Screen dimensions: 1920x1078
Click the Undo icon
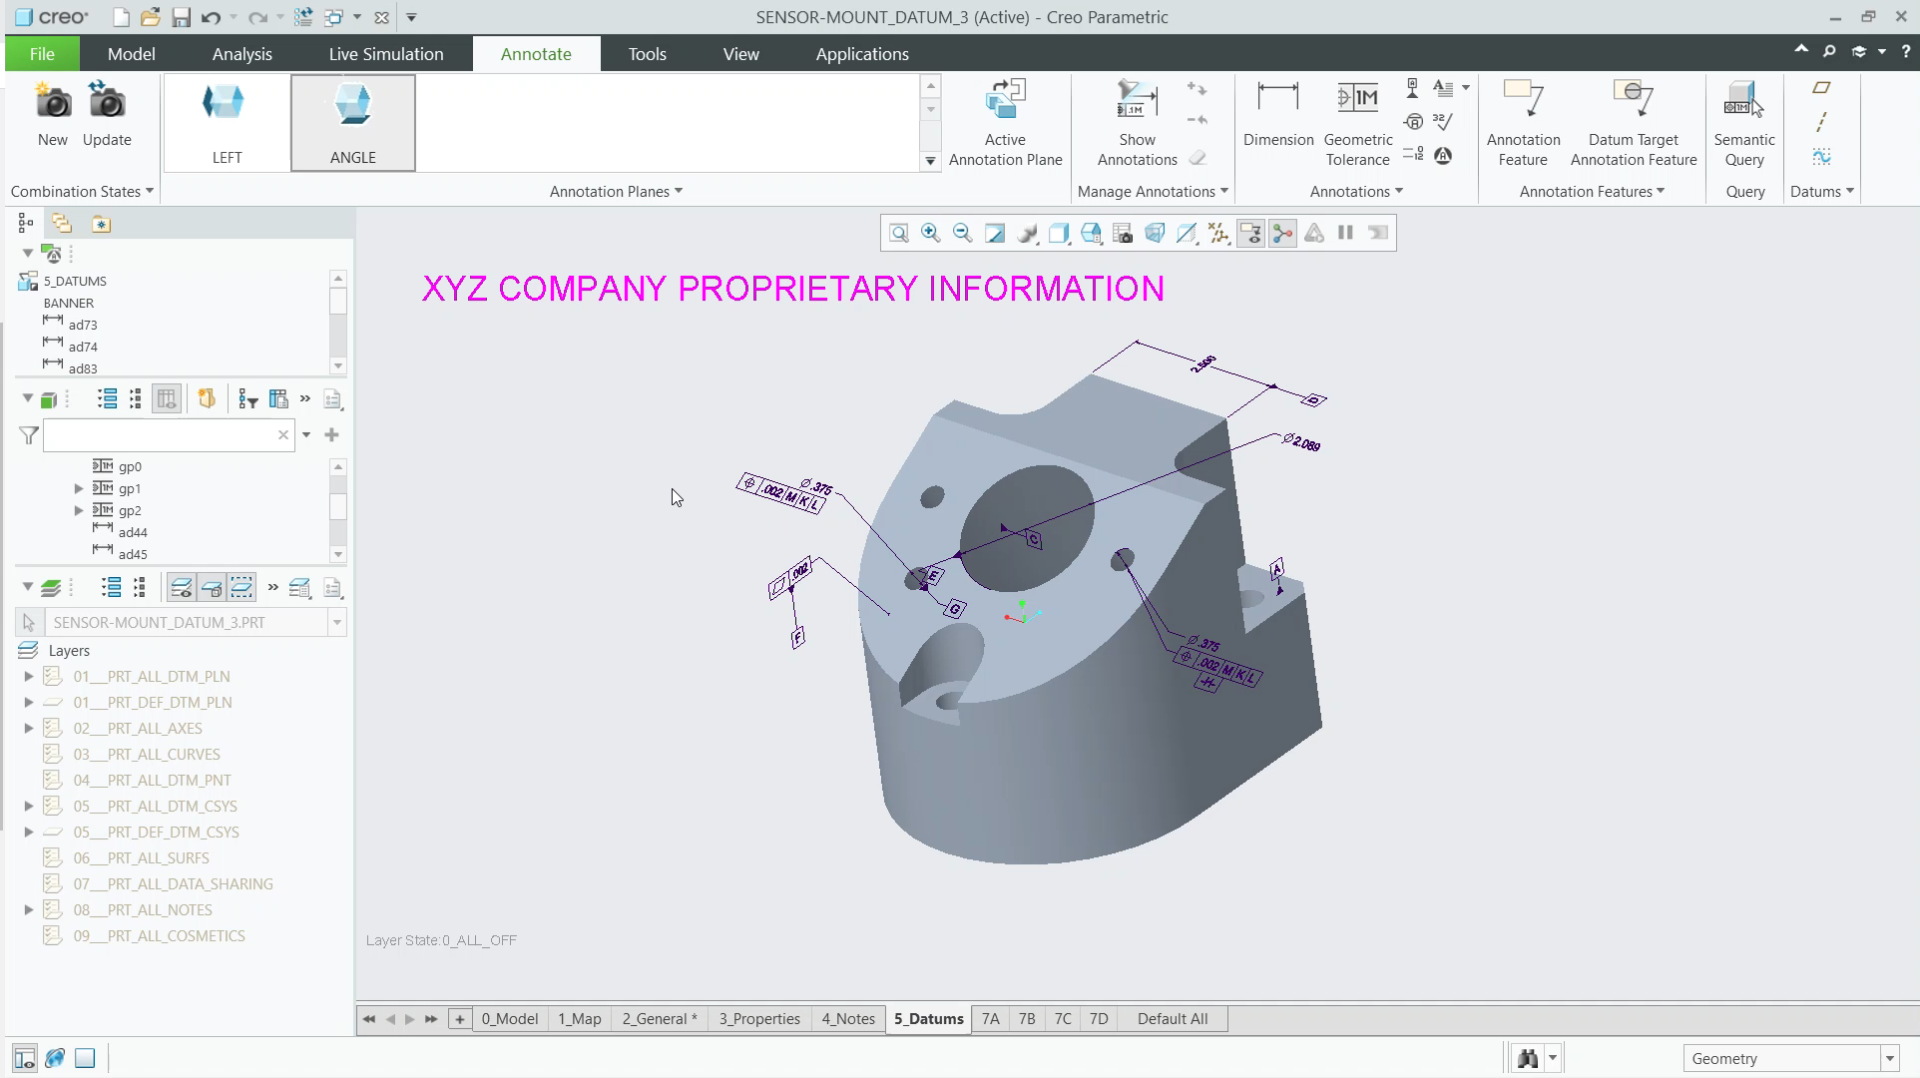click(x=210, y=17)
